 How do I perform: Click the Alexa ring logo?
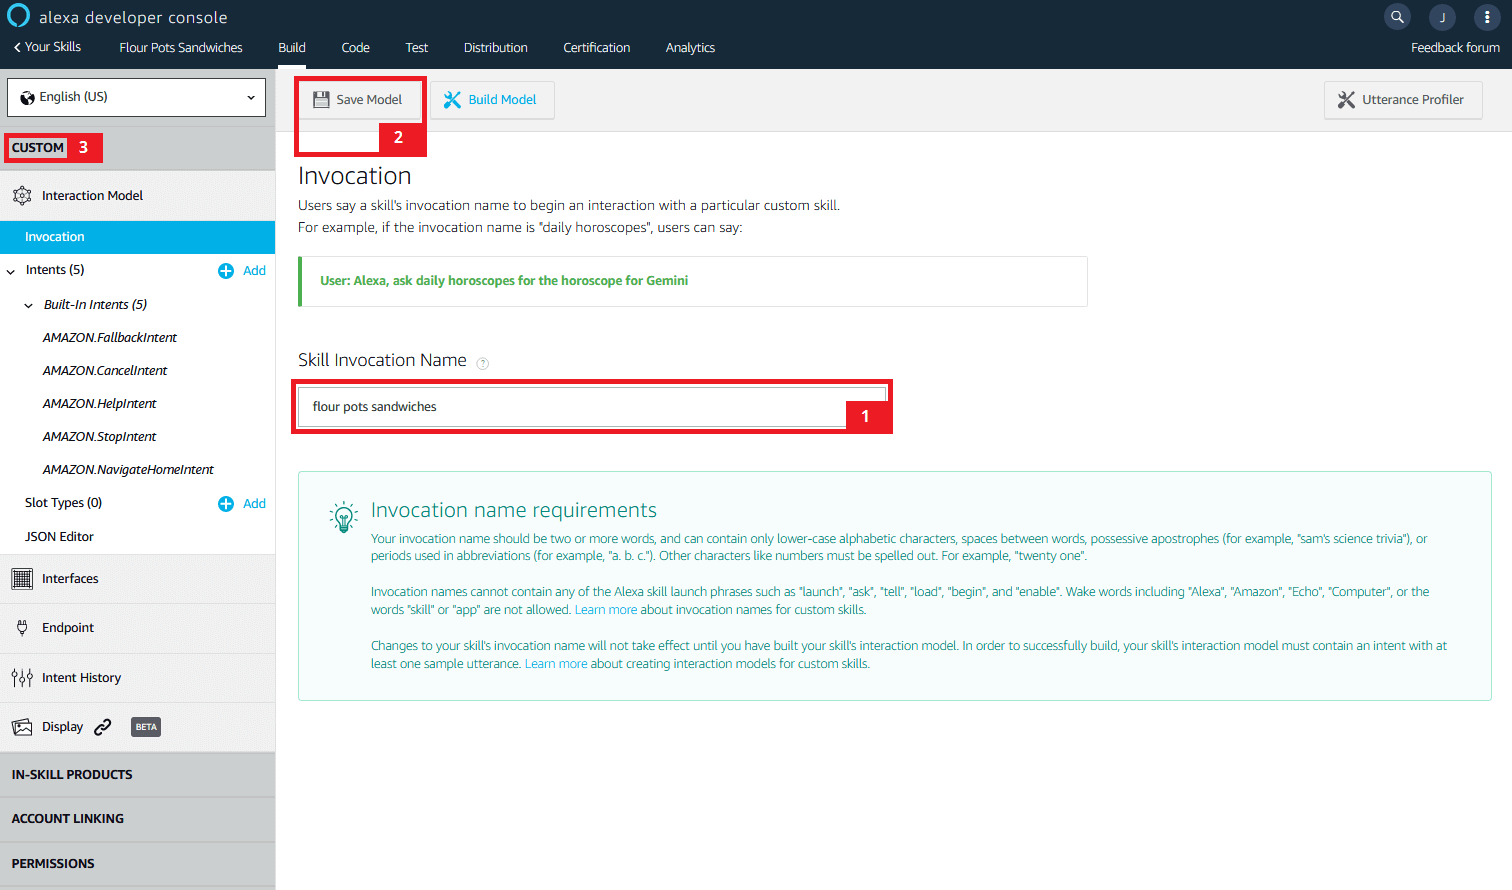pos(18,16)
